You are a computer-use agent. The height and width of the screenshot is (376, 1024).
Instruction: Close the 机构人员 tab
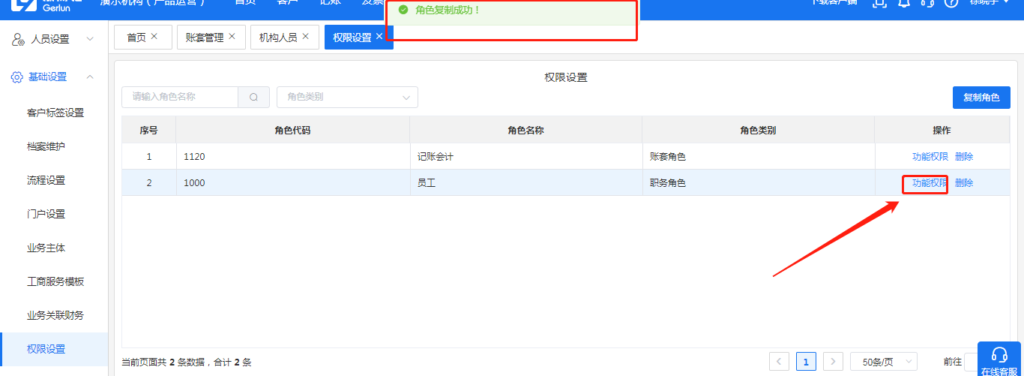tap(305, 37)
